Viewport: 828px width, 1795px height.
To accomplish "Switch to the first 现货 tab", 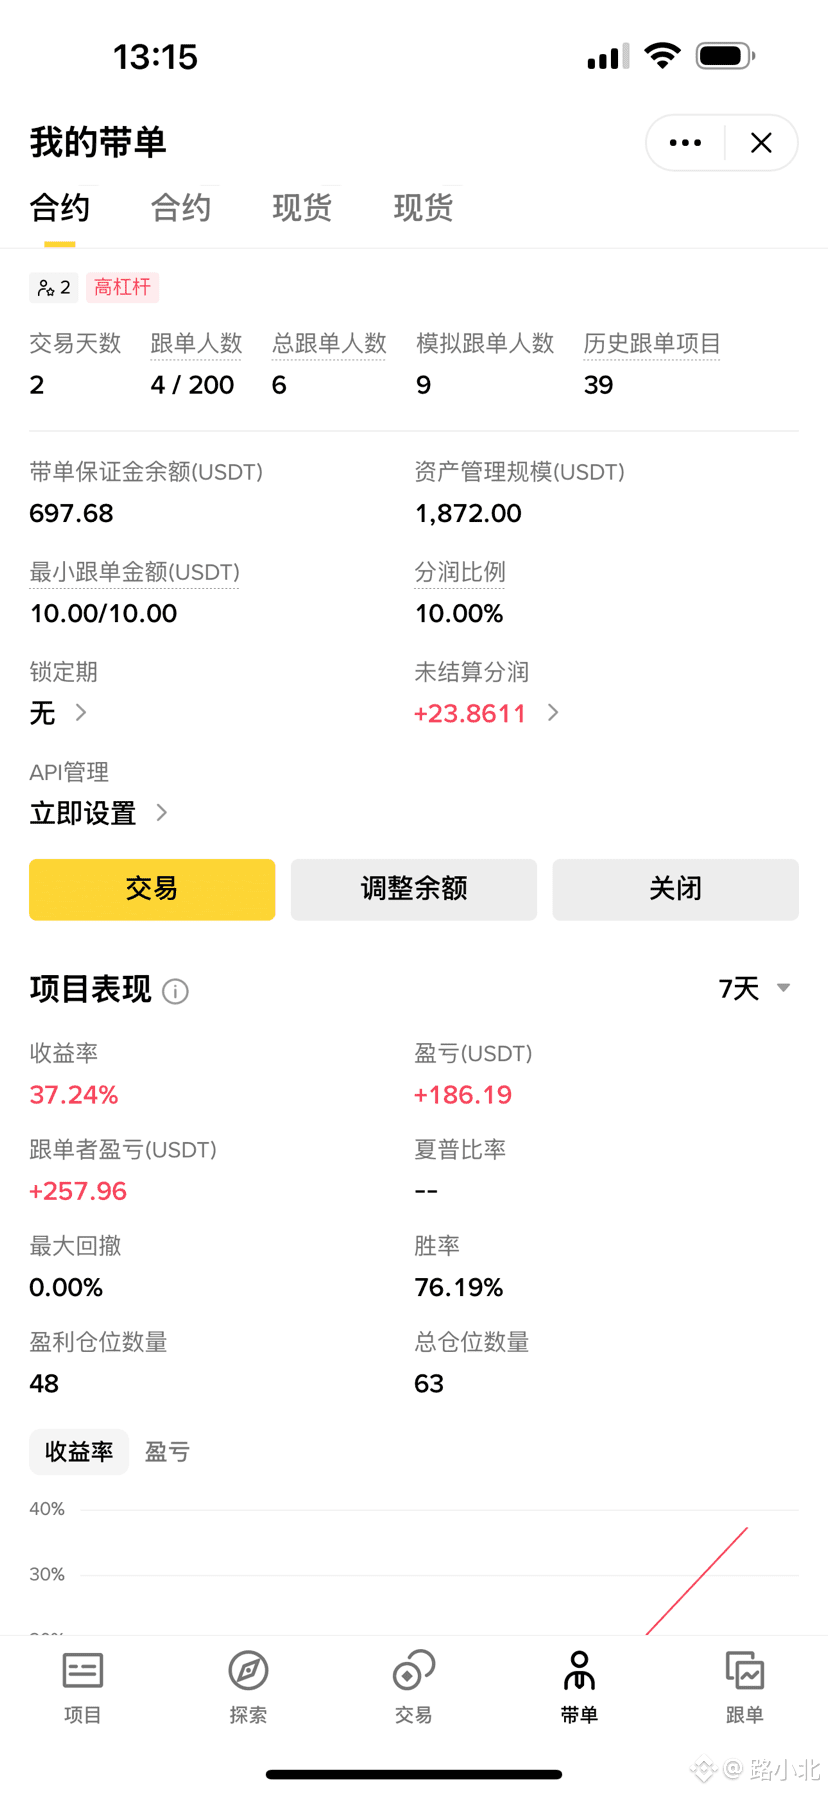I will pyautogui.click(x=302, y=208).
